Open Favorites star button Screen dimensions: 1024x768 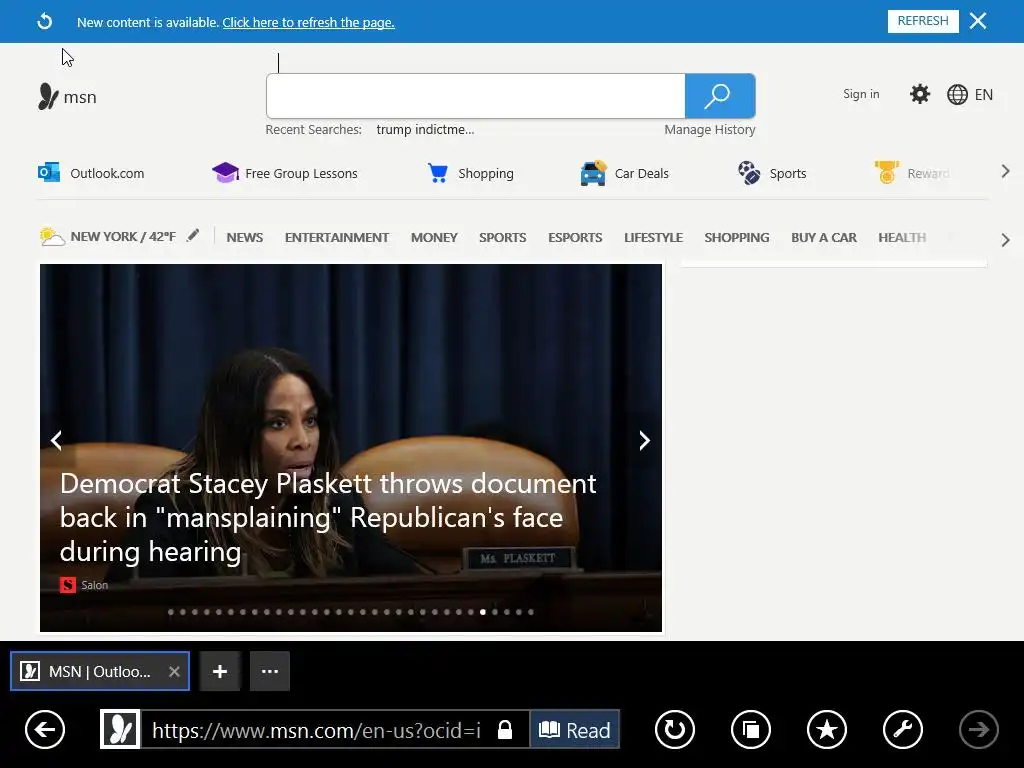click(827, 729)
